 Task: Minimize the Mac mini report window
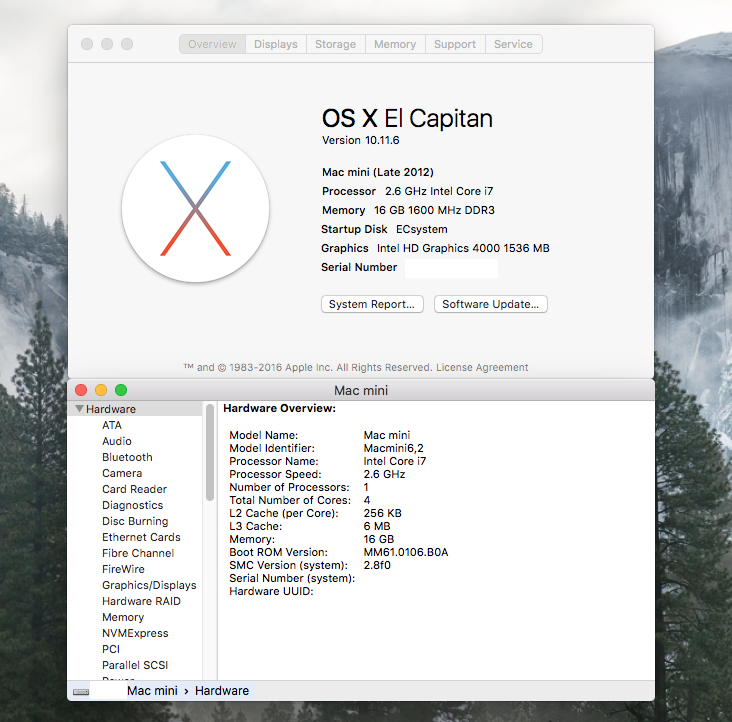tap(101, 390)
